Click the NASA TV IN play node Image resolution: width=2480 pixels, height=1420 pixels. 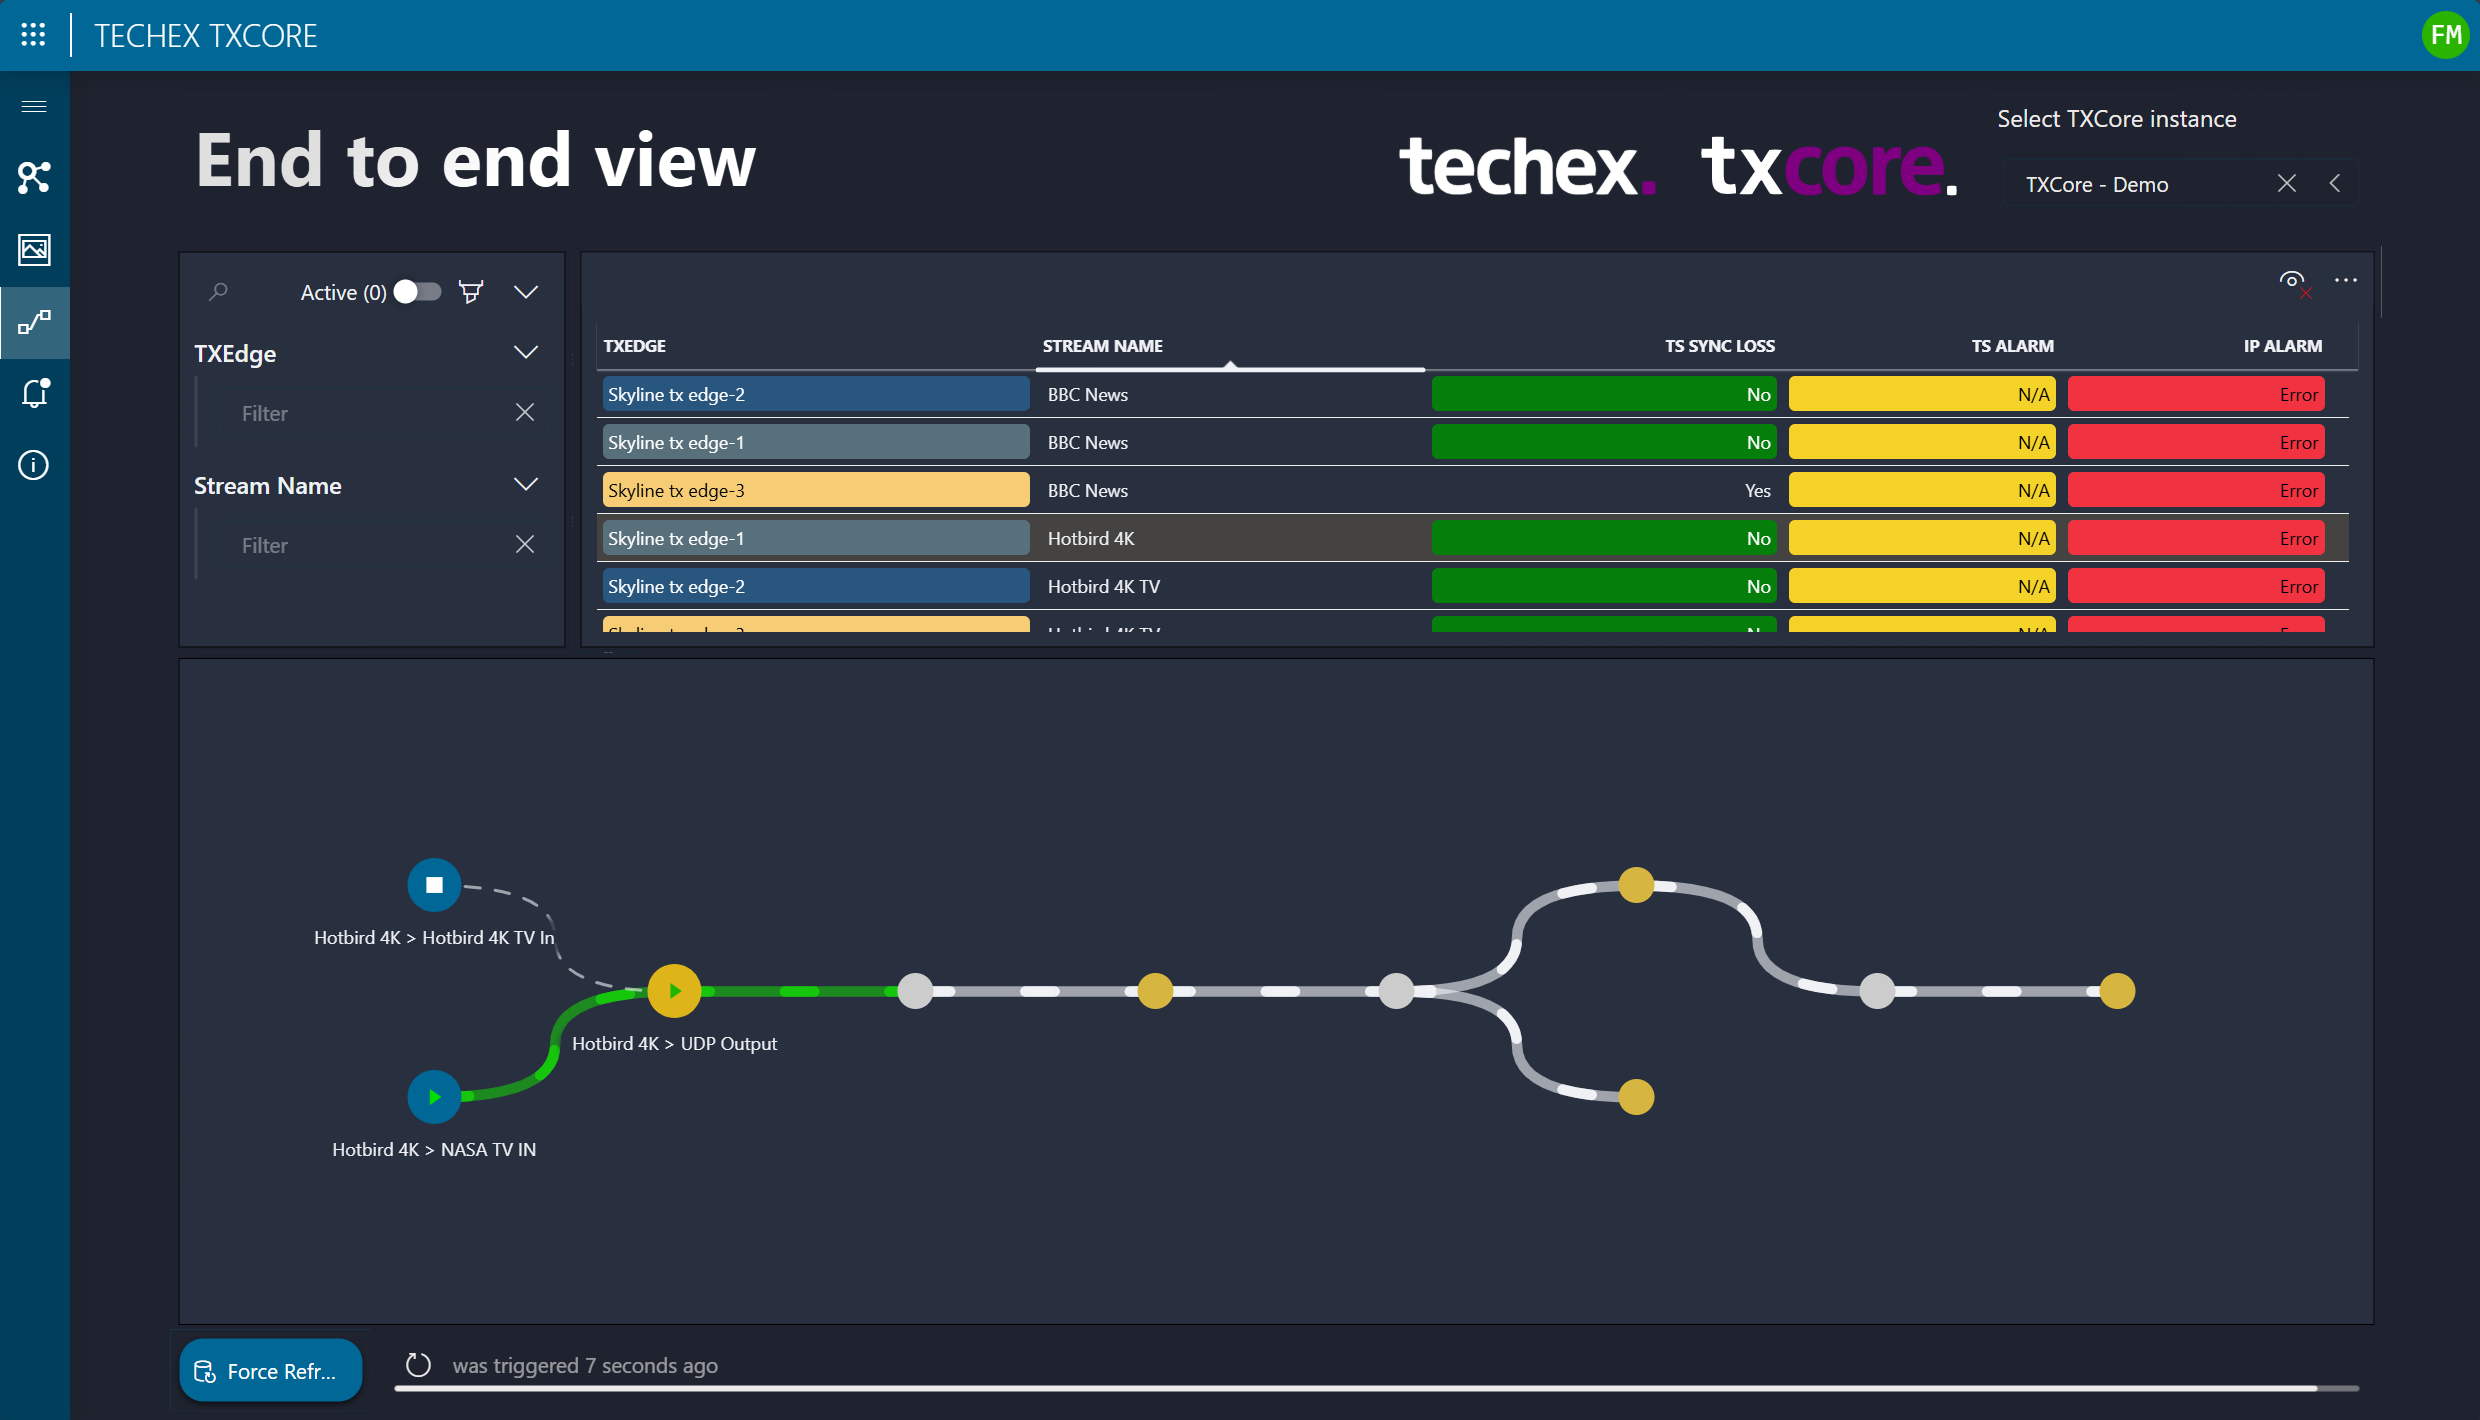pyautogui.click(x=434, y=1096)
